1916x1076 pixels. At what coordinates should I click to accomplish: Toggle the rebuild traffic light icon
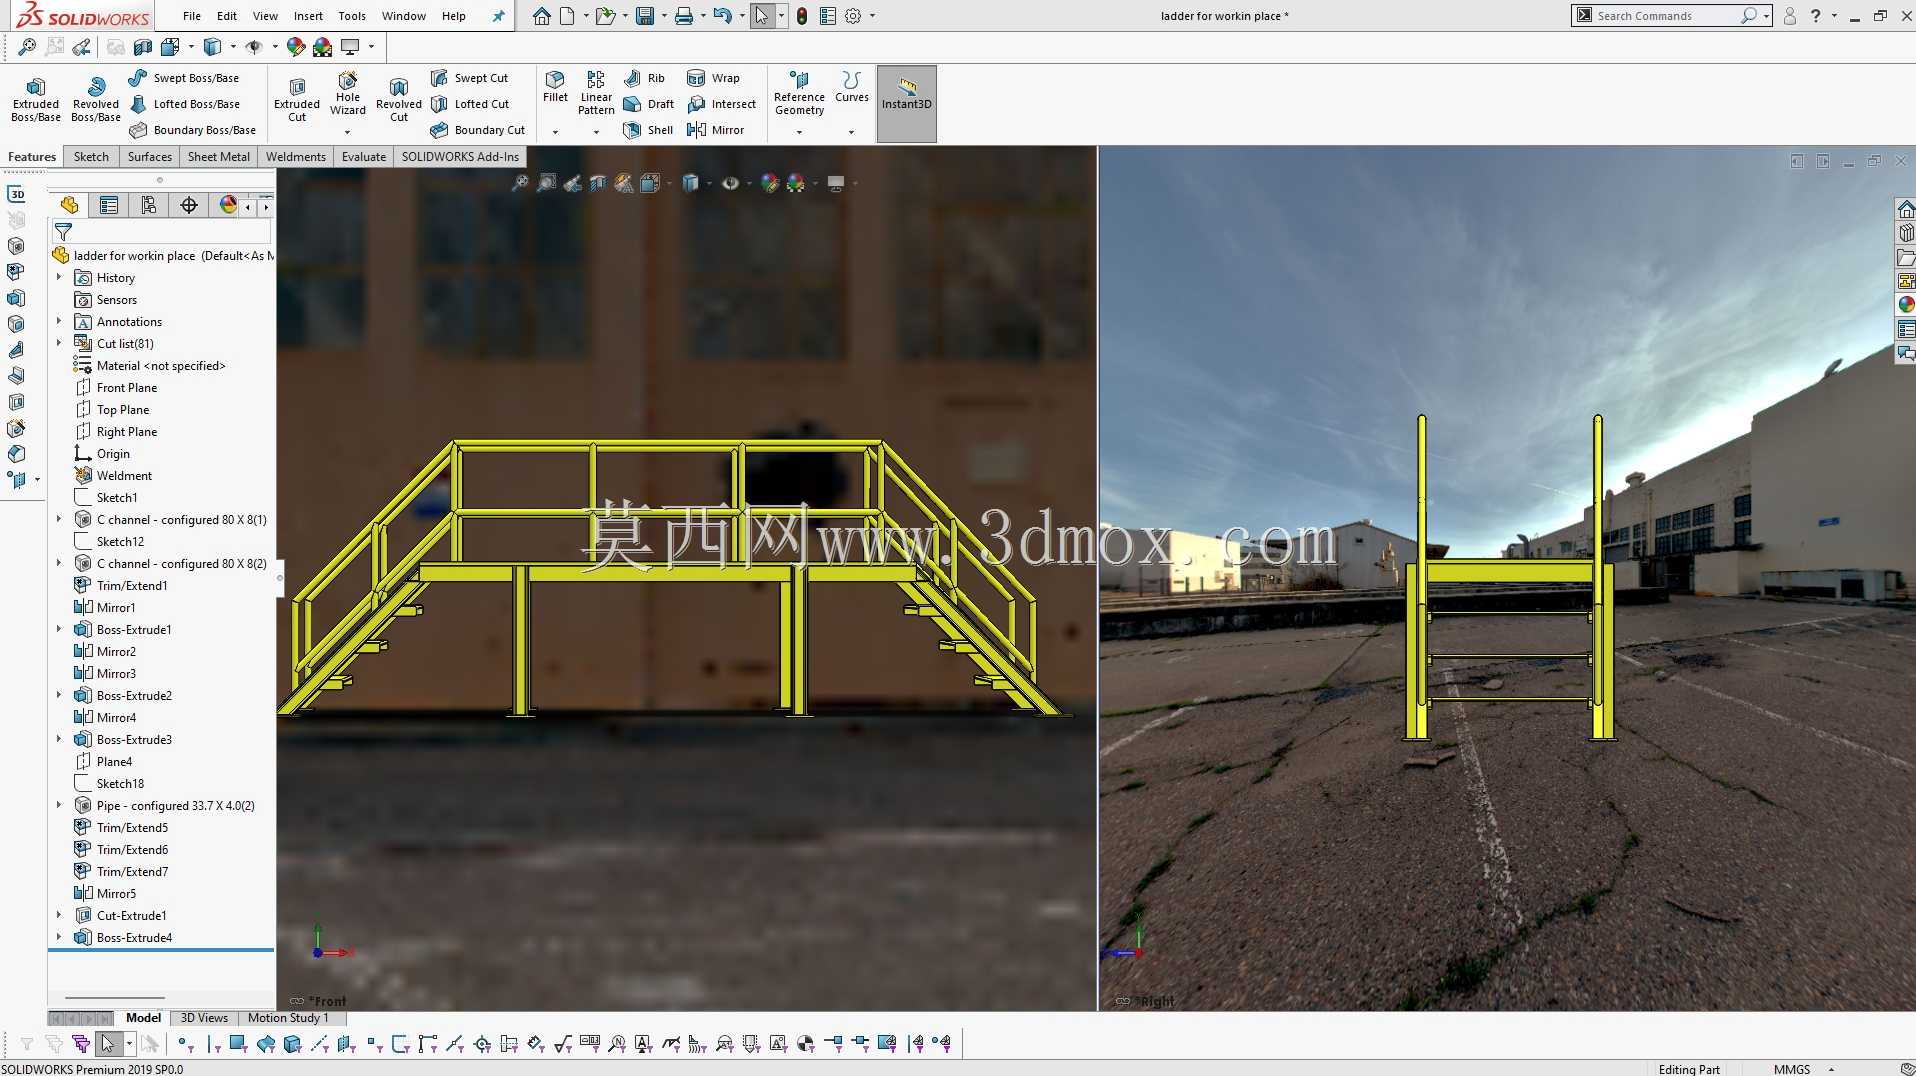point(802,16)
